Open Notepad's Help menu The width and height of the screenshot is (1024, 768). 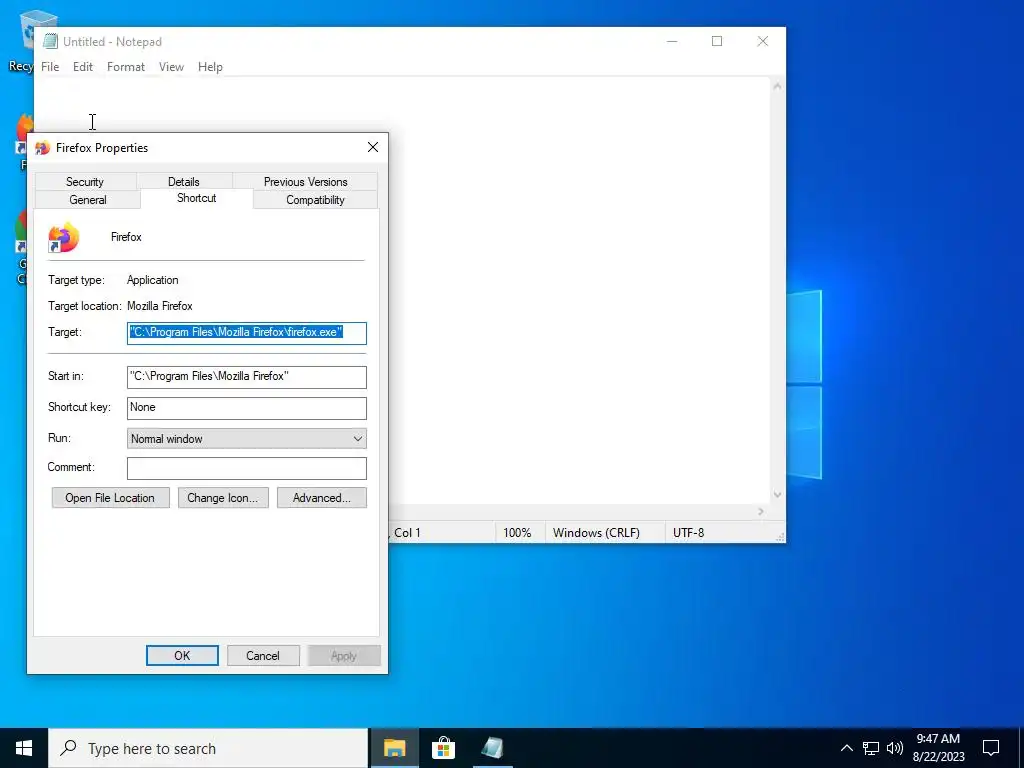pyautogui.click(x=210, y=67)
